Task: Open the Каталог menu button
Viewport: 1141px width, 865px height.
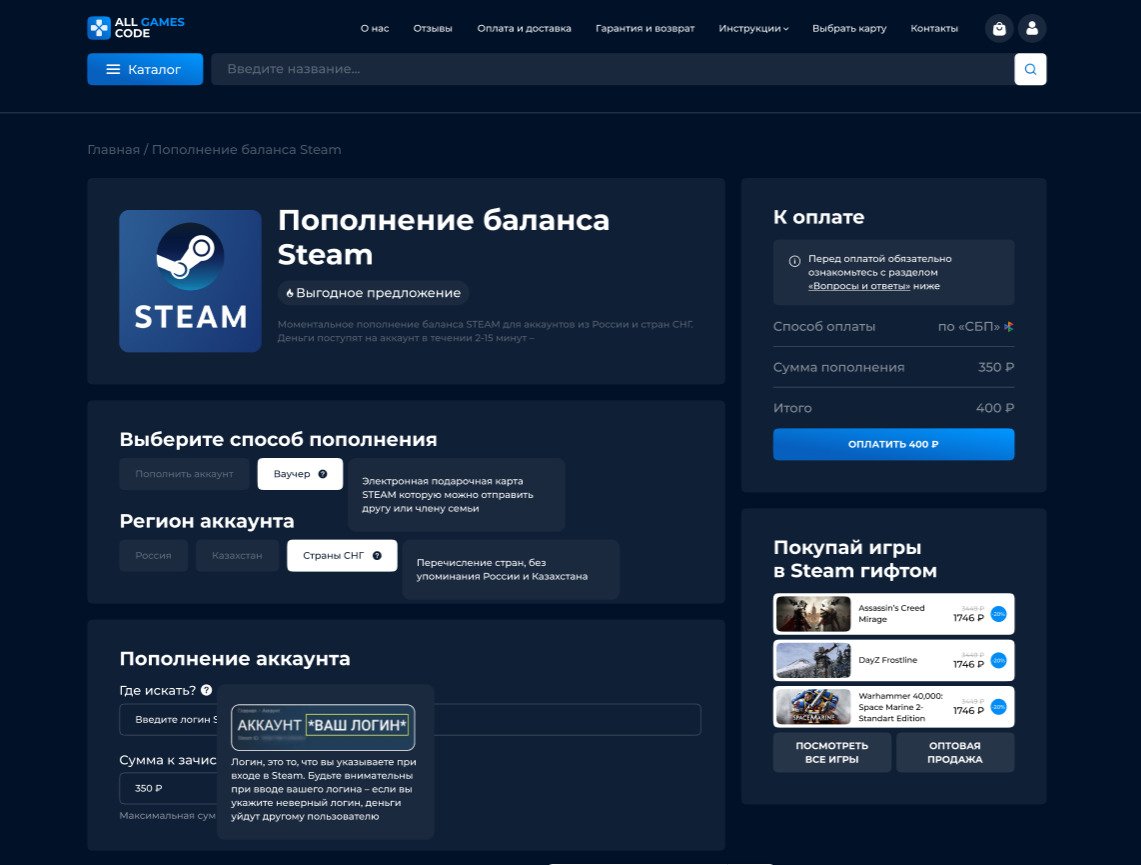Action: click(x=145, y=69)
